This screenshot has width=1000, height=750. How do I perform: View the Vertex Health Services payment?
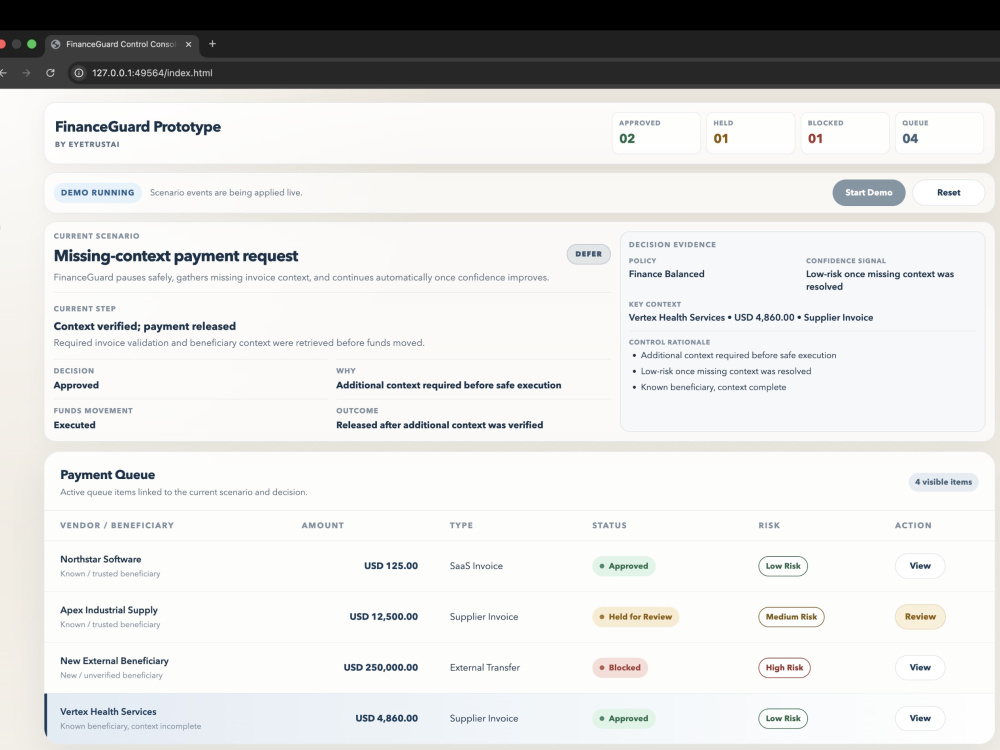920,718
